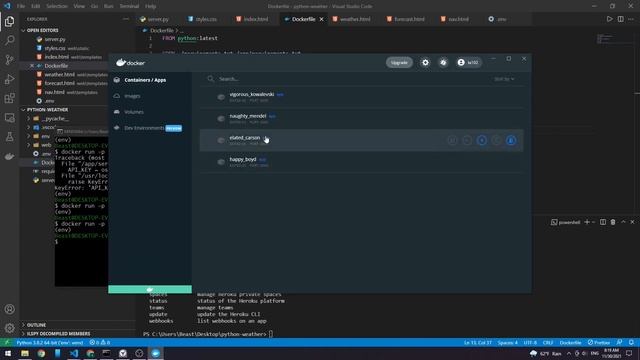This screenshot has height=360, width=640.
Task: Expand the env folder in explorer
Action: [45, 136]
